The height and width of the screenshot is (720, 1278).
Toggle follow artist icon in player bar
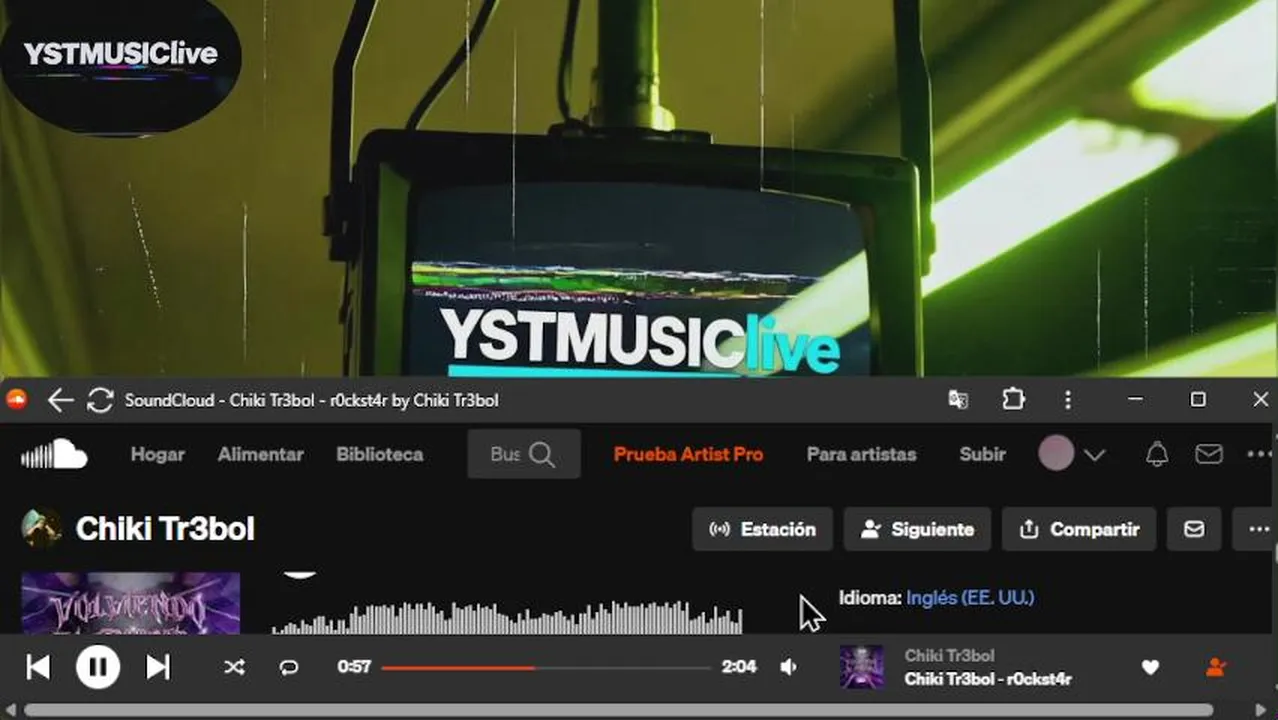click(x=1216, y=667)
